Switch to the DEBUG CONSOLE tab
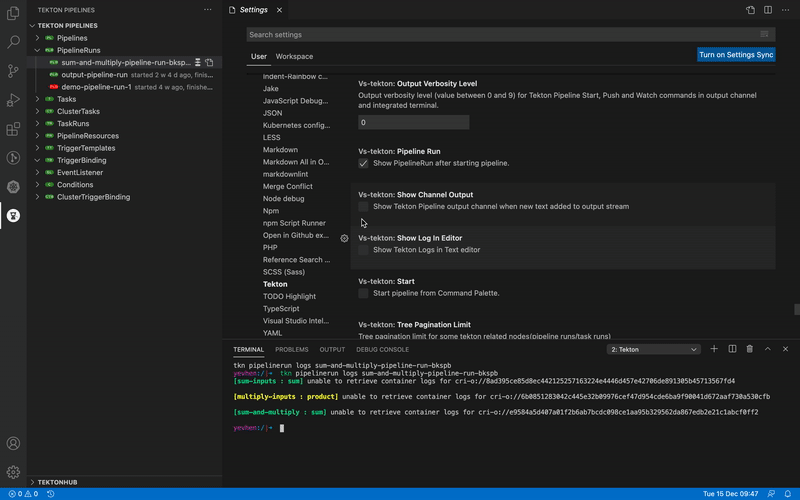Screen dimensions: 800x500 pyautogui.click(x=383, y=349)
